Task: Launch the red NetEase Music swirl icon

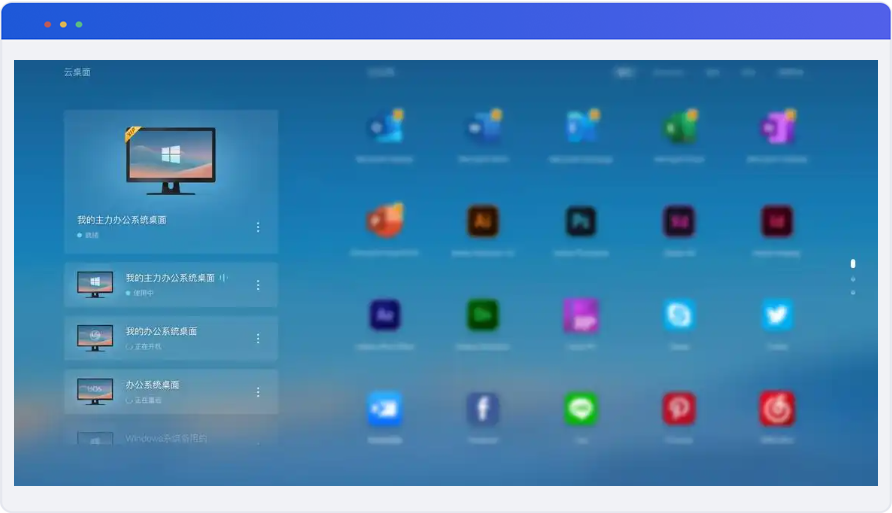Action: (x=777, y=408)
